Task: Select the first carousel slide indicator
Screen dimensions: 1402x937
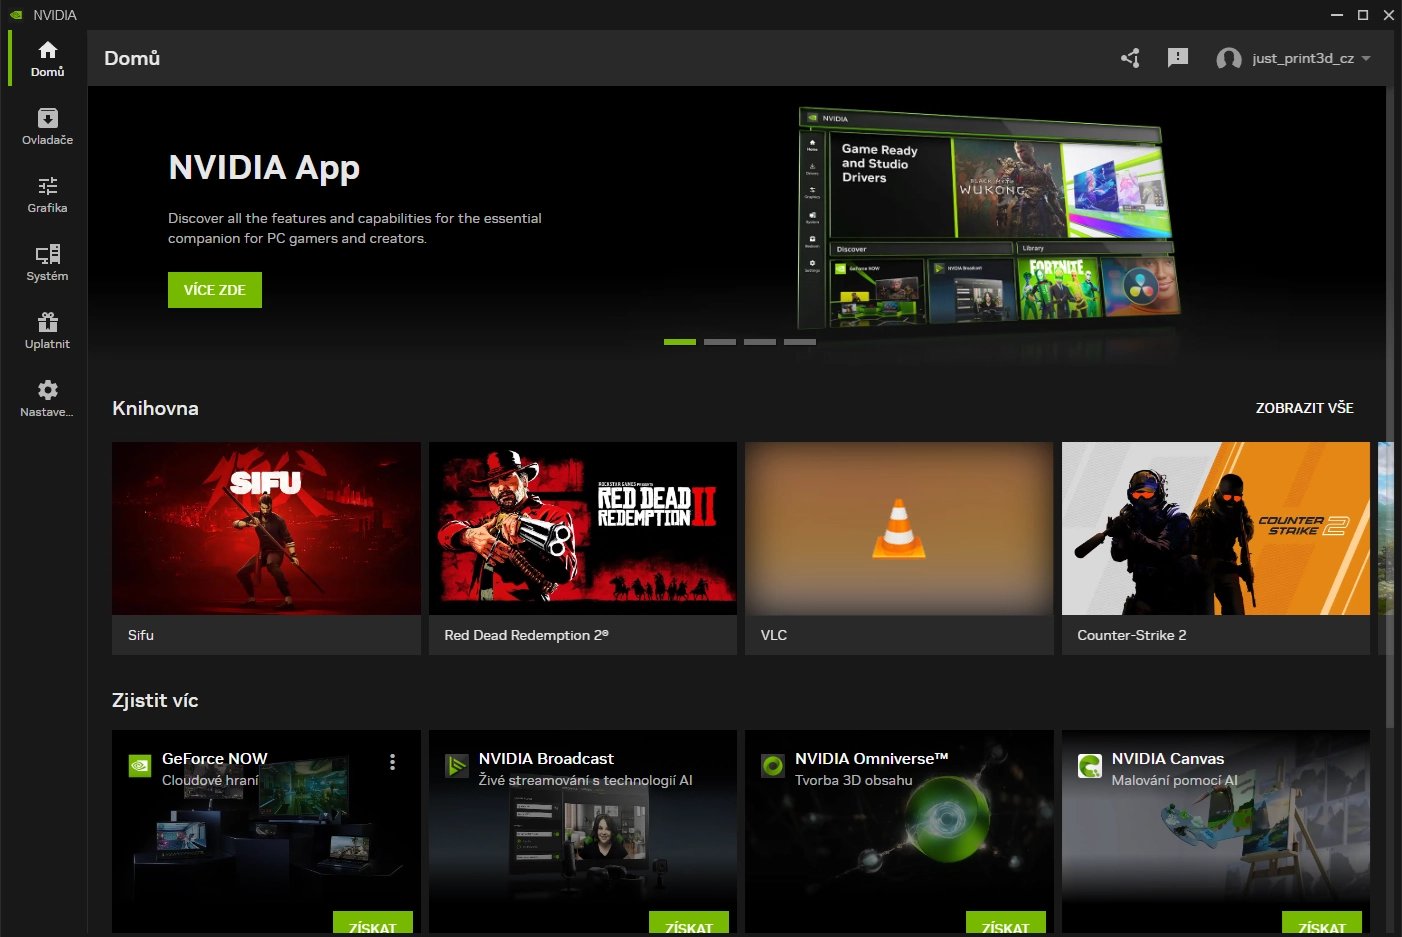Action: (x=680, y=342)
